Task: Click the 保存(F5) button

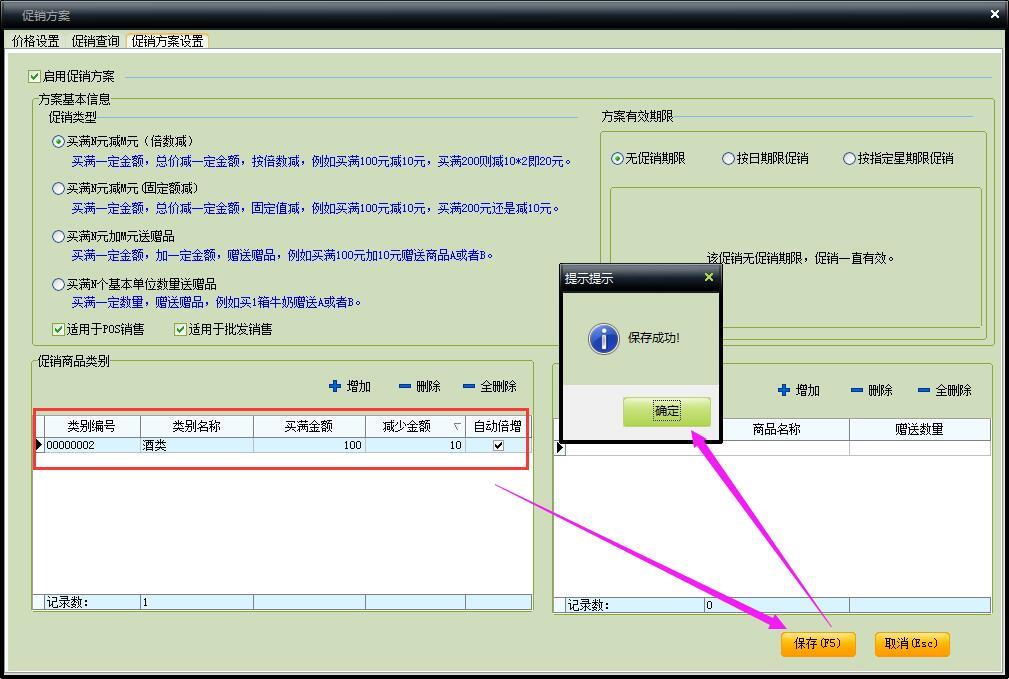Action: pyautogui.click(x=818, y=643)
